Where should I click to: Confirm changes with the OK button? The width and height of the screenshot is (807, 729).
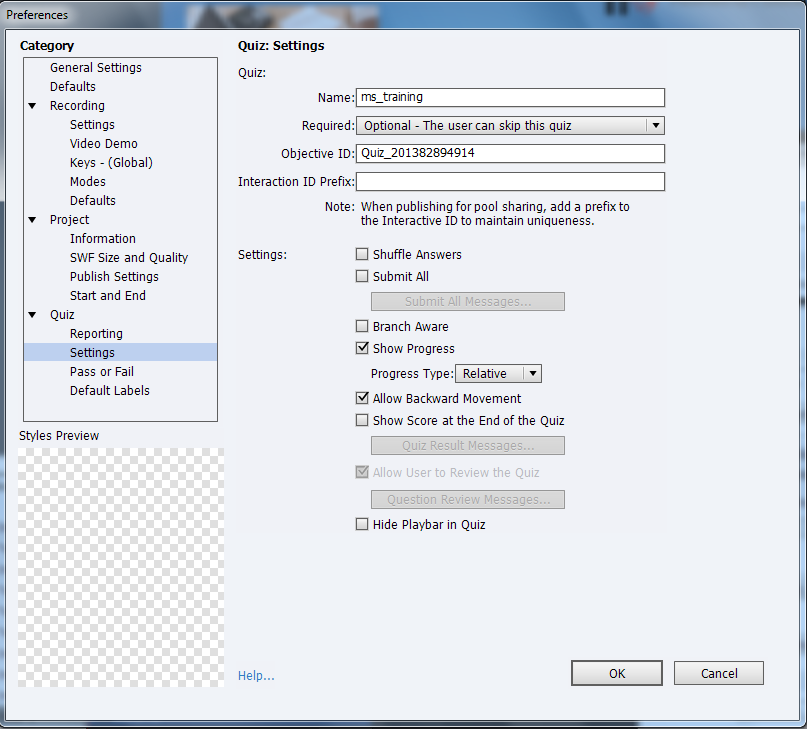[x=616, y=672]
